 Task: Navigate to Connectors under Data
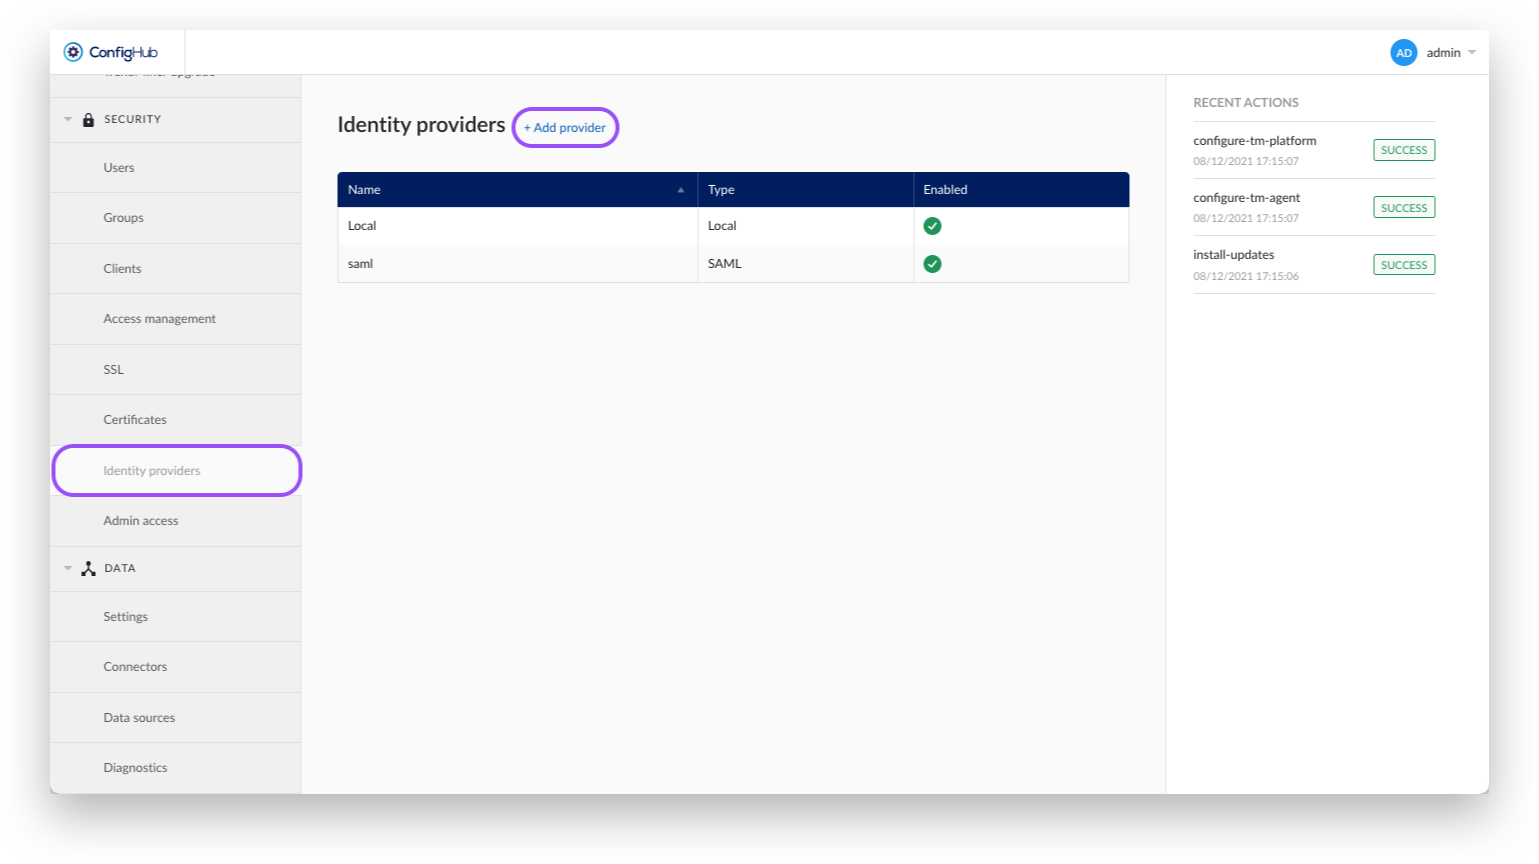click(x=135, y=667)
